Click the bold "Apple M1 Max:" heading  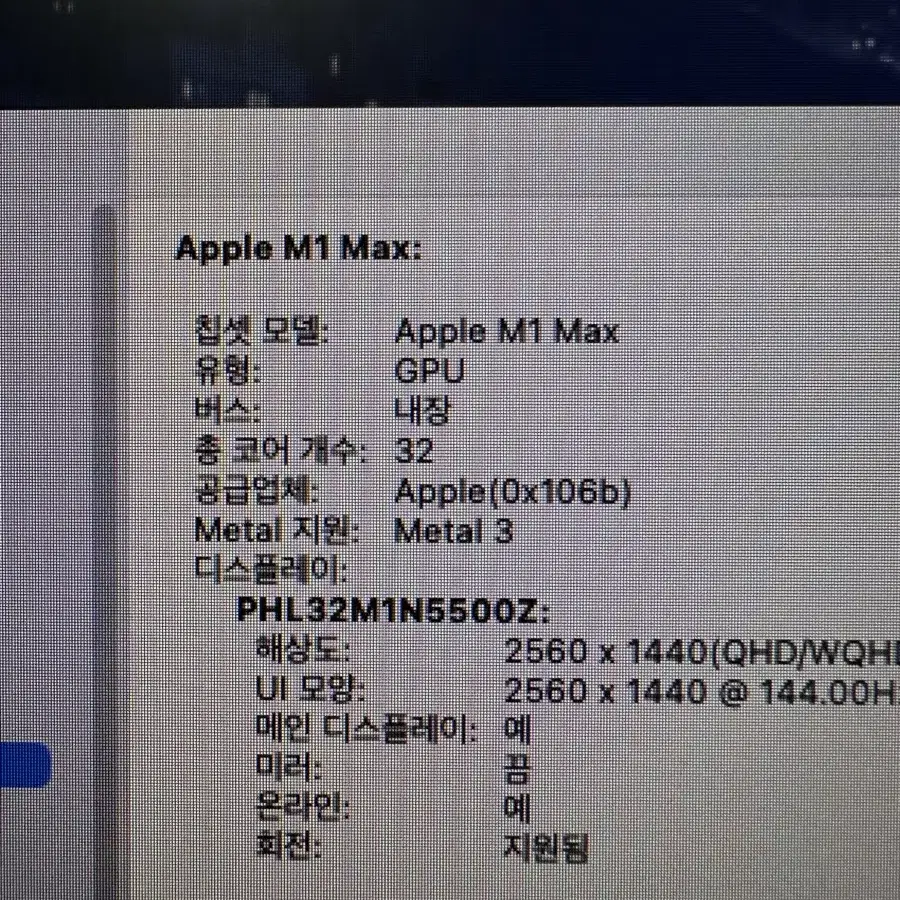298,250
